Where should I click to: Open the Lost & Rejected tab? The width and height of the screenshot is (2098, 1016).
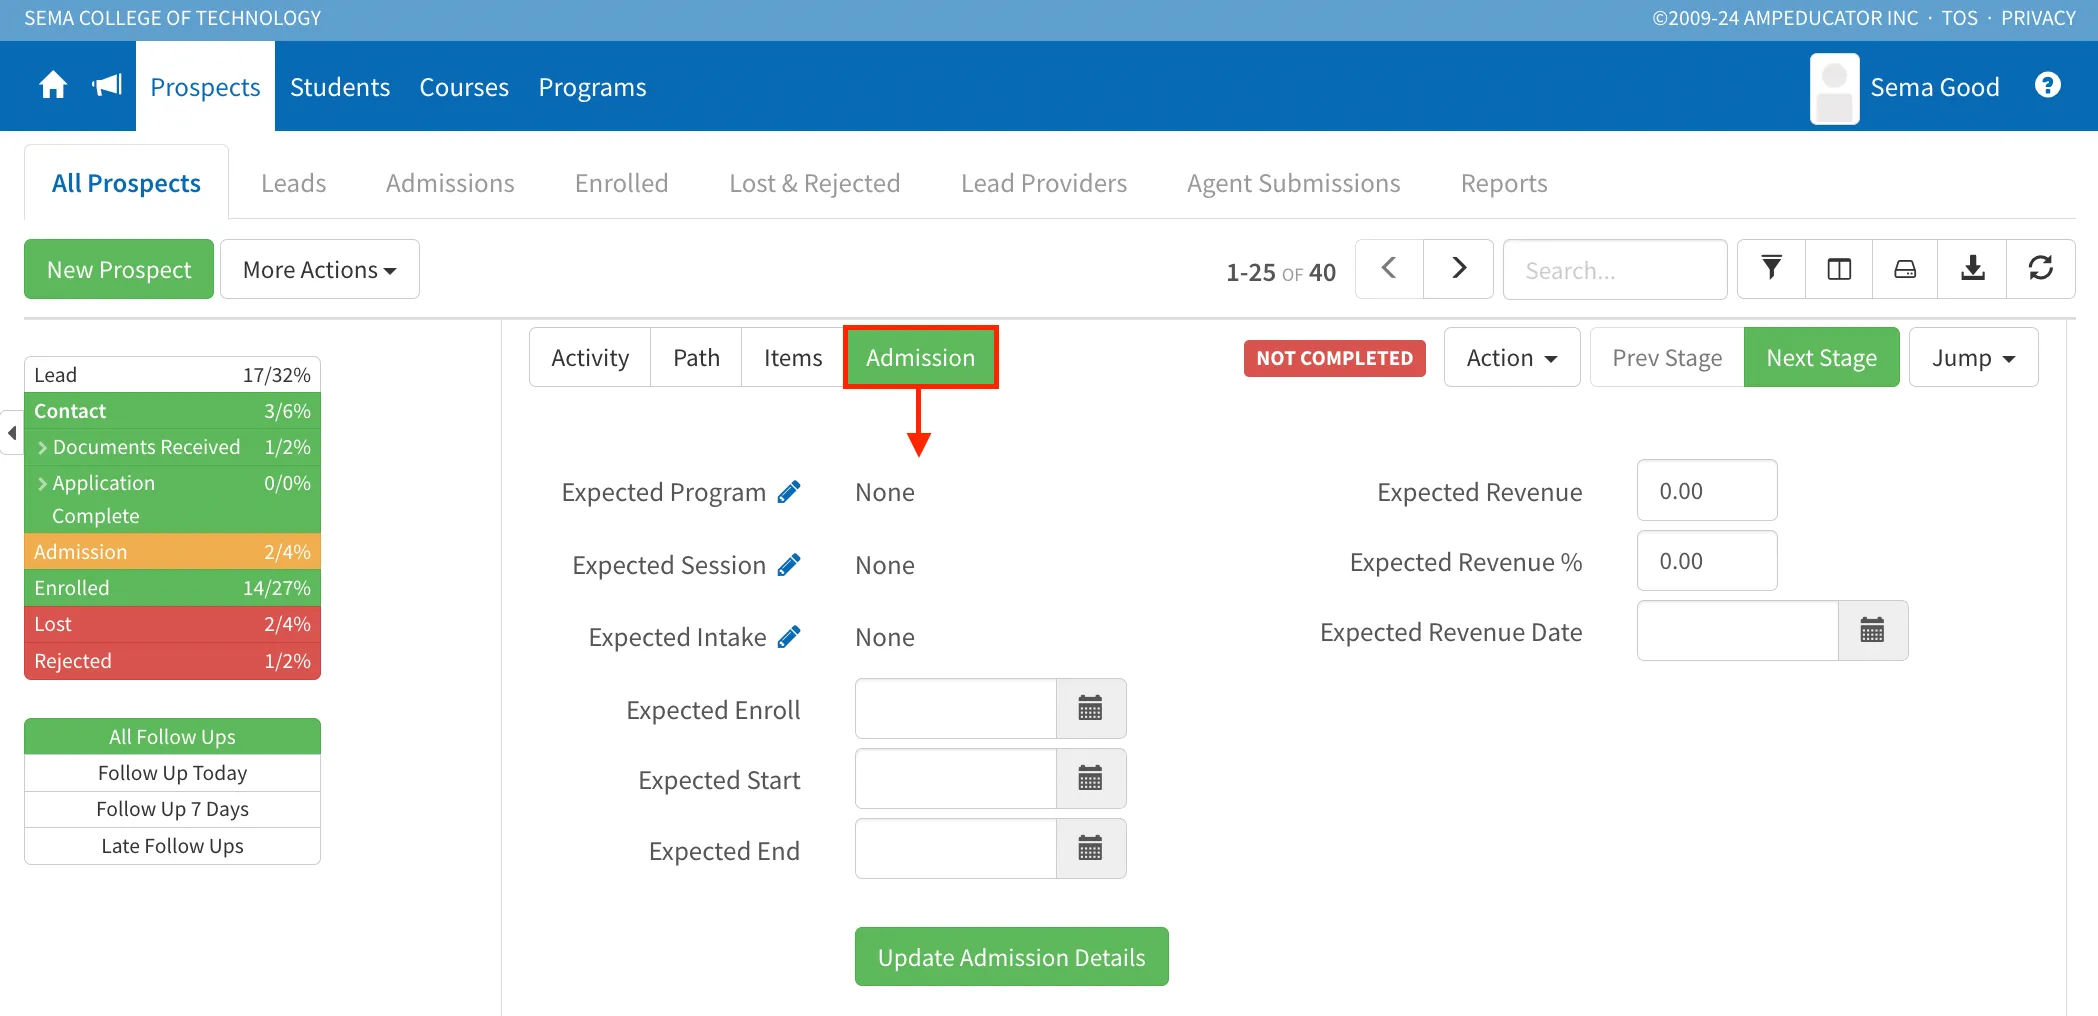tap(815, 183)
